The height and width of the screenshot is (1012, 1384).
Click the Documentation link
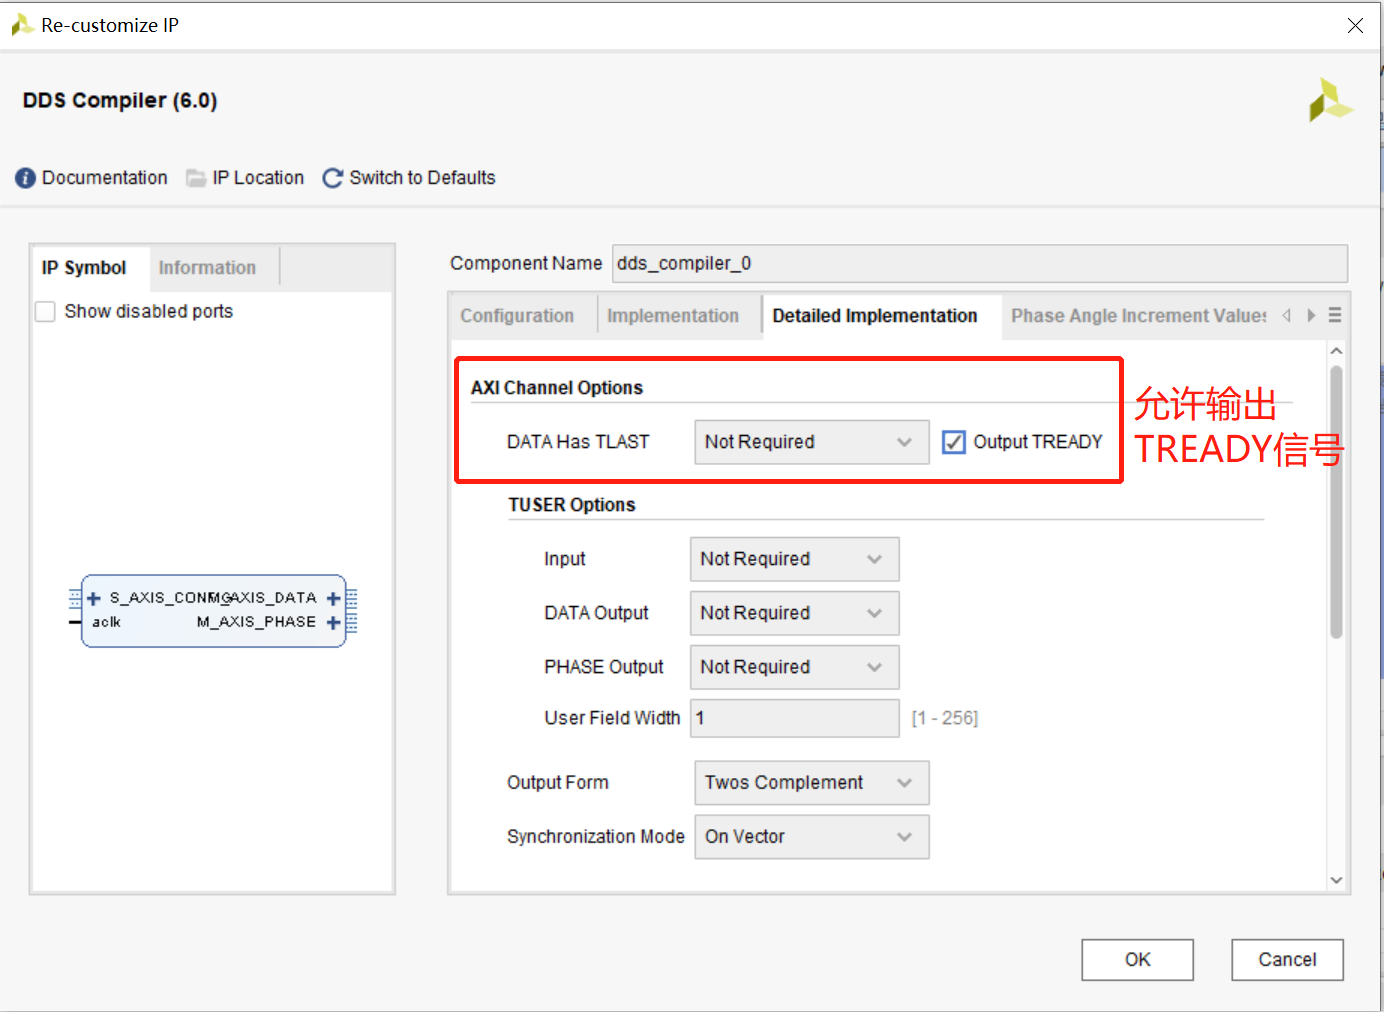(x=105, y=178)
